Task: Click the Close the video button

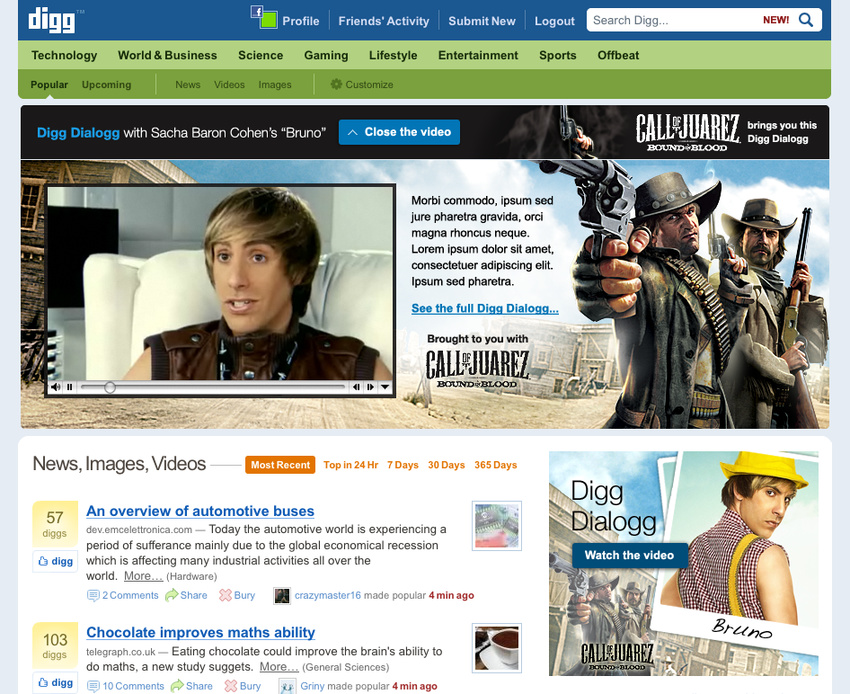Action: coord(400,132)
